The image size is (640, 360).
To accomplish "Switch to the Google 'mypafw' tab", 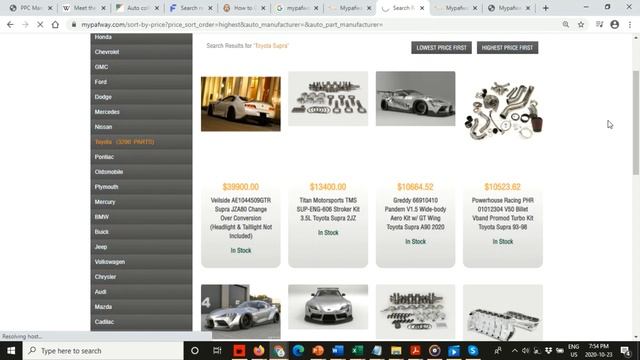I will (x=297, y=8).
